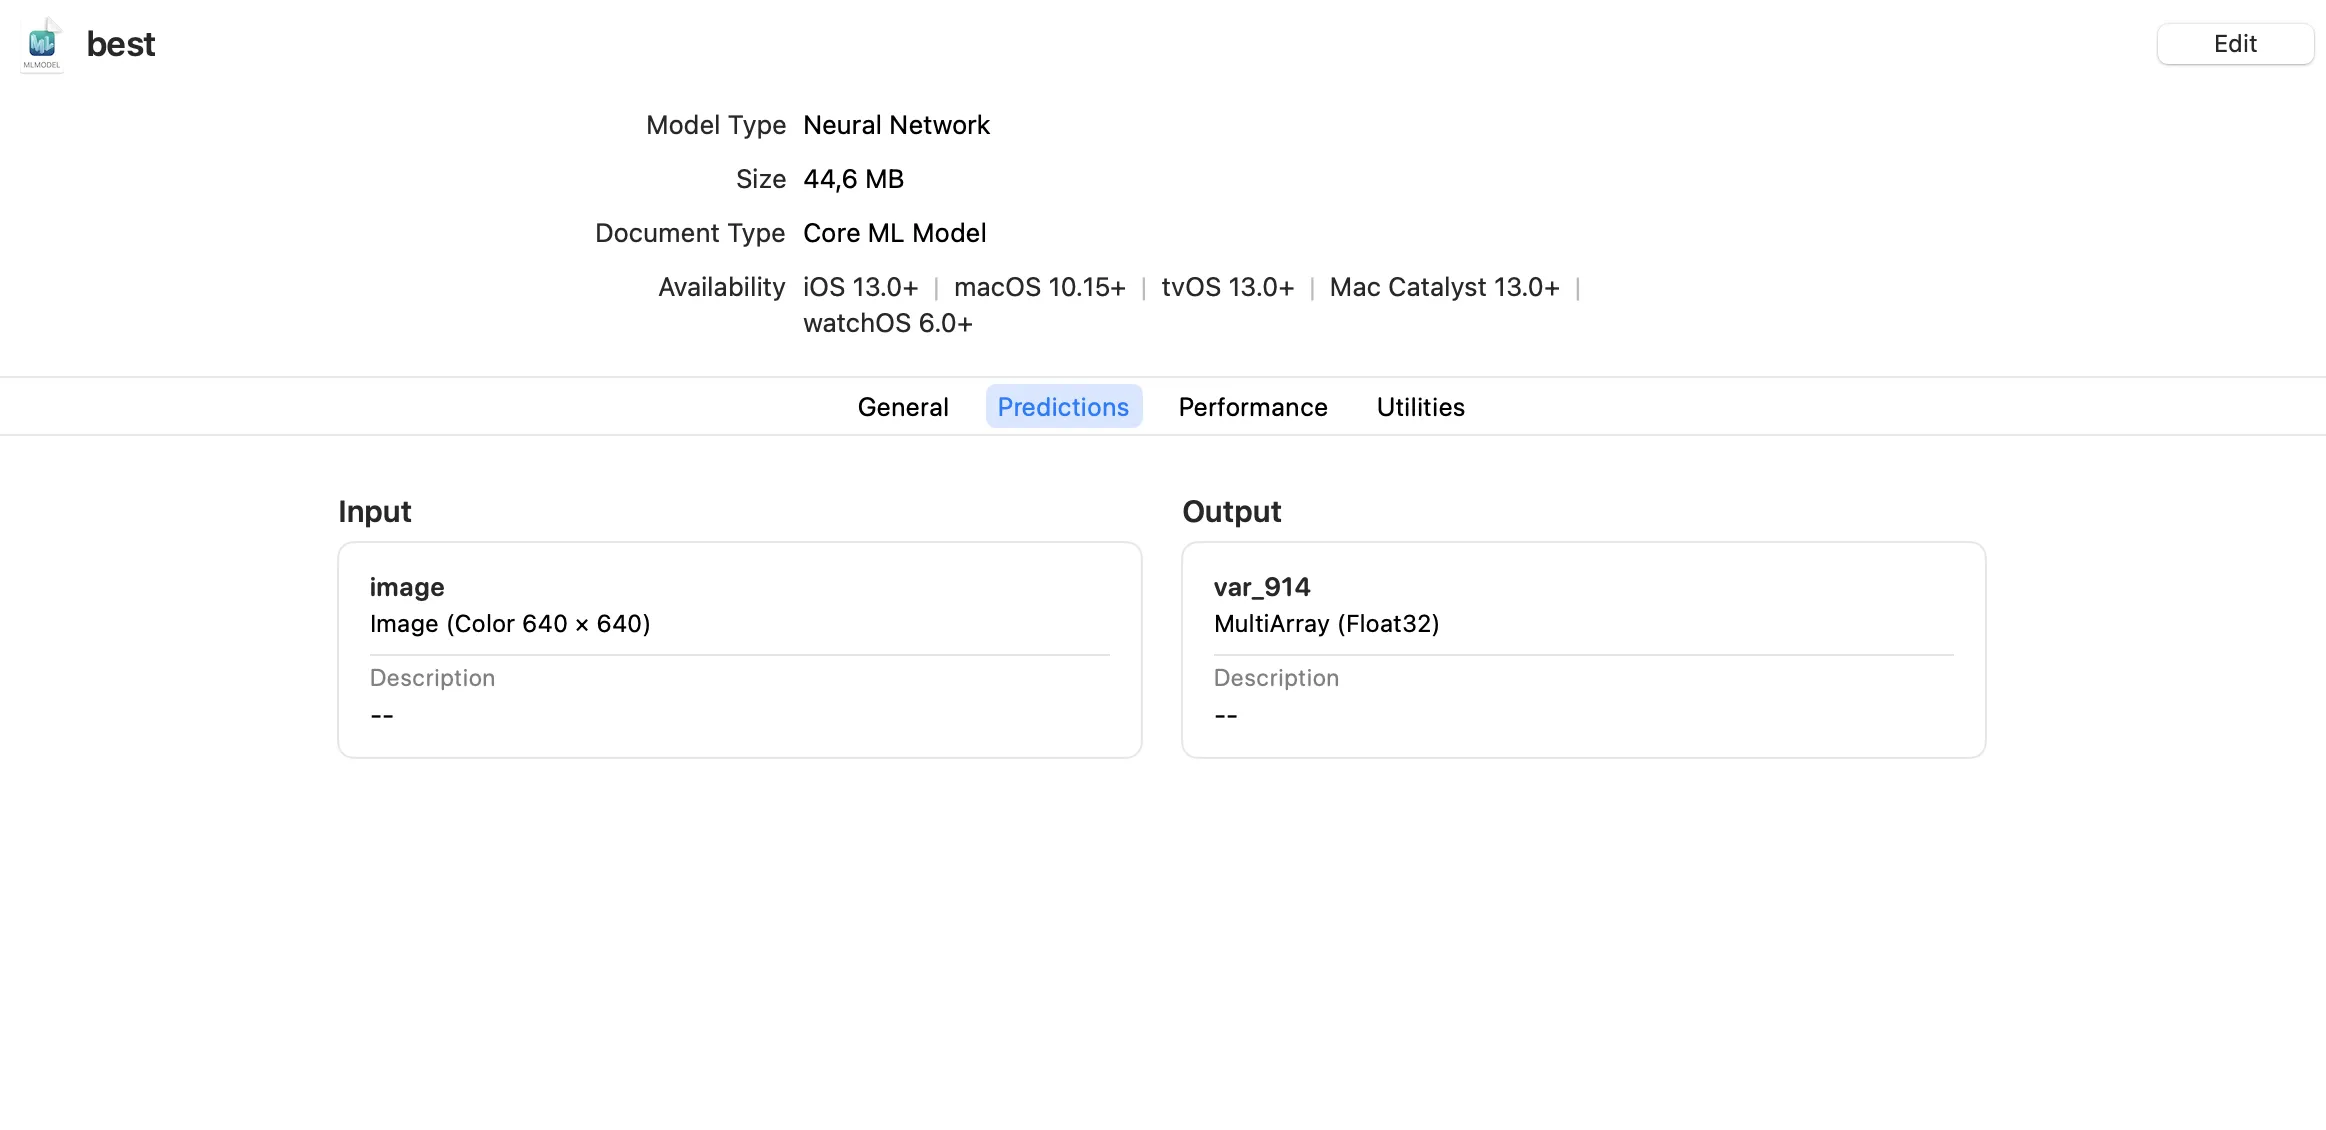Screen dimensions: 2326x1130
Task: Click the 44,6 MB size value
Action: (853, 179)
